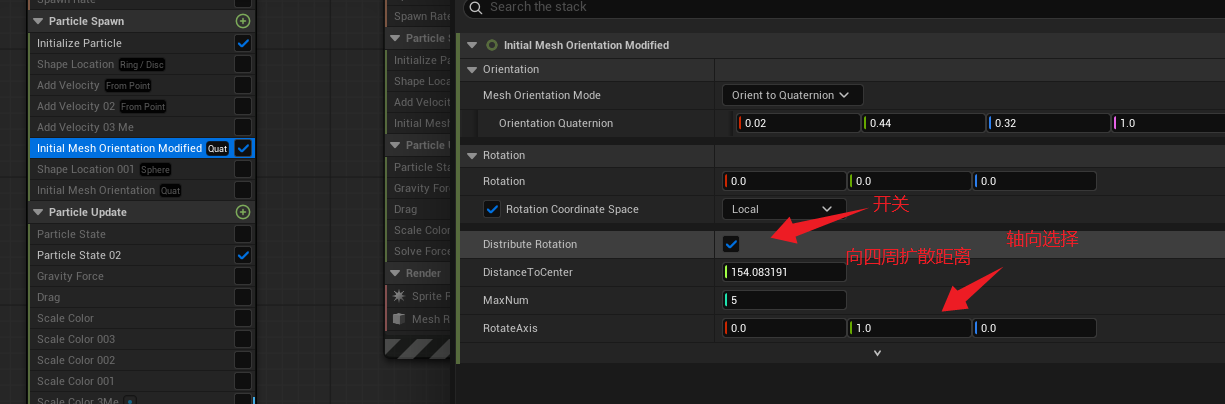Collapse the Rotation category section
The height and width of the screenshot is (404, 1225).
click(x=473, y=156)
